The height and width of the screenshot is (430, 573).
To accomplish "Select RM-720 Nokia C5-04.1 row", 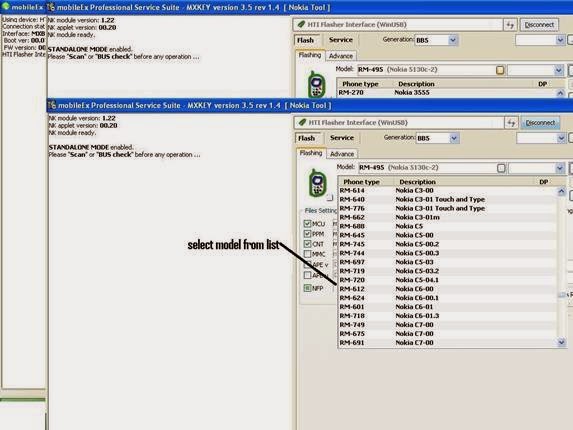I will coord(447,280).
